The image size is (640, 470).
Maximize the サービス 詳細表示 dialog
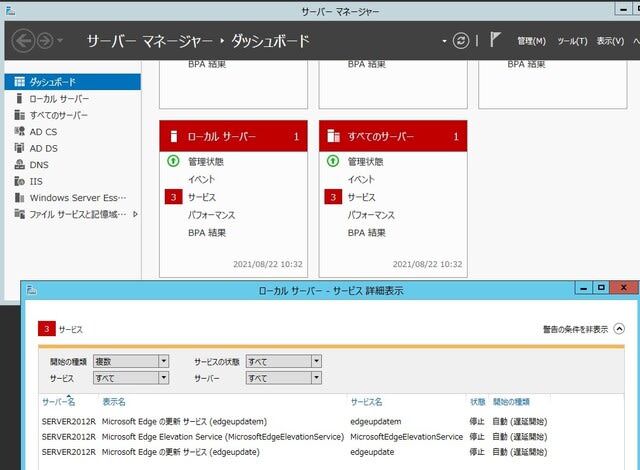pos(601,288)
